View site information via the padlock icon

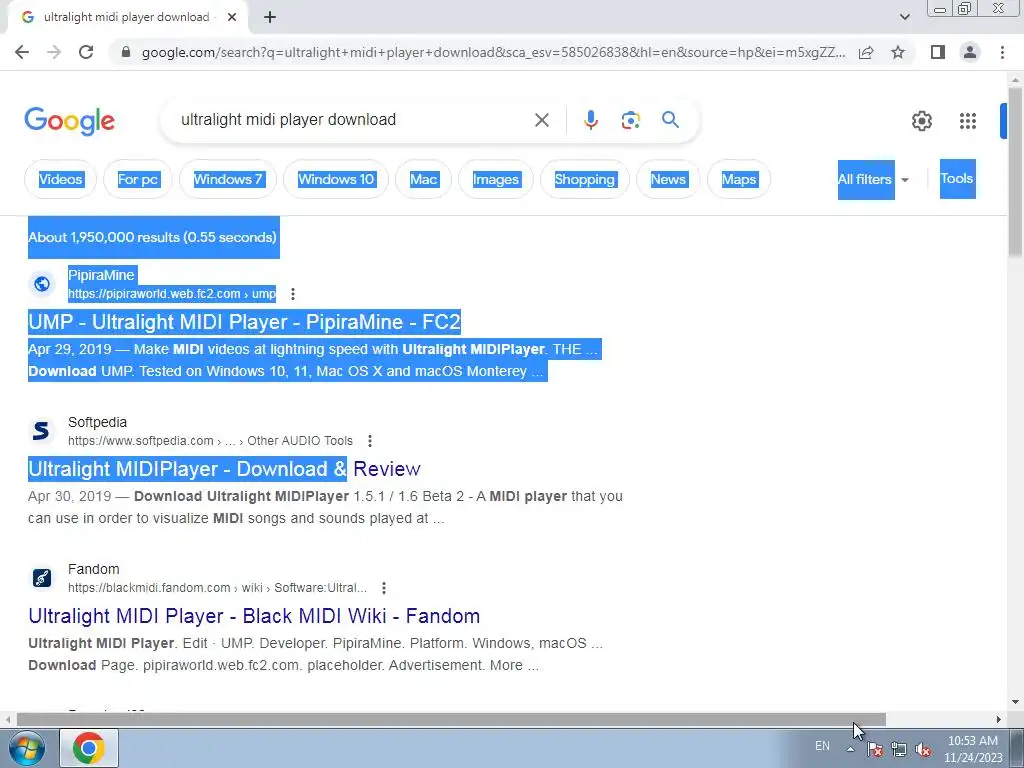[x=126, y=52]
